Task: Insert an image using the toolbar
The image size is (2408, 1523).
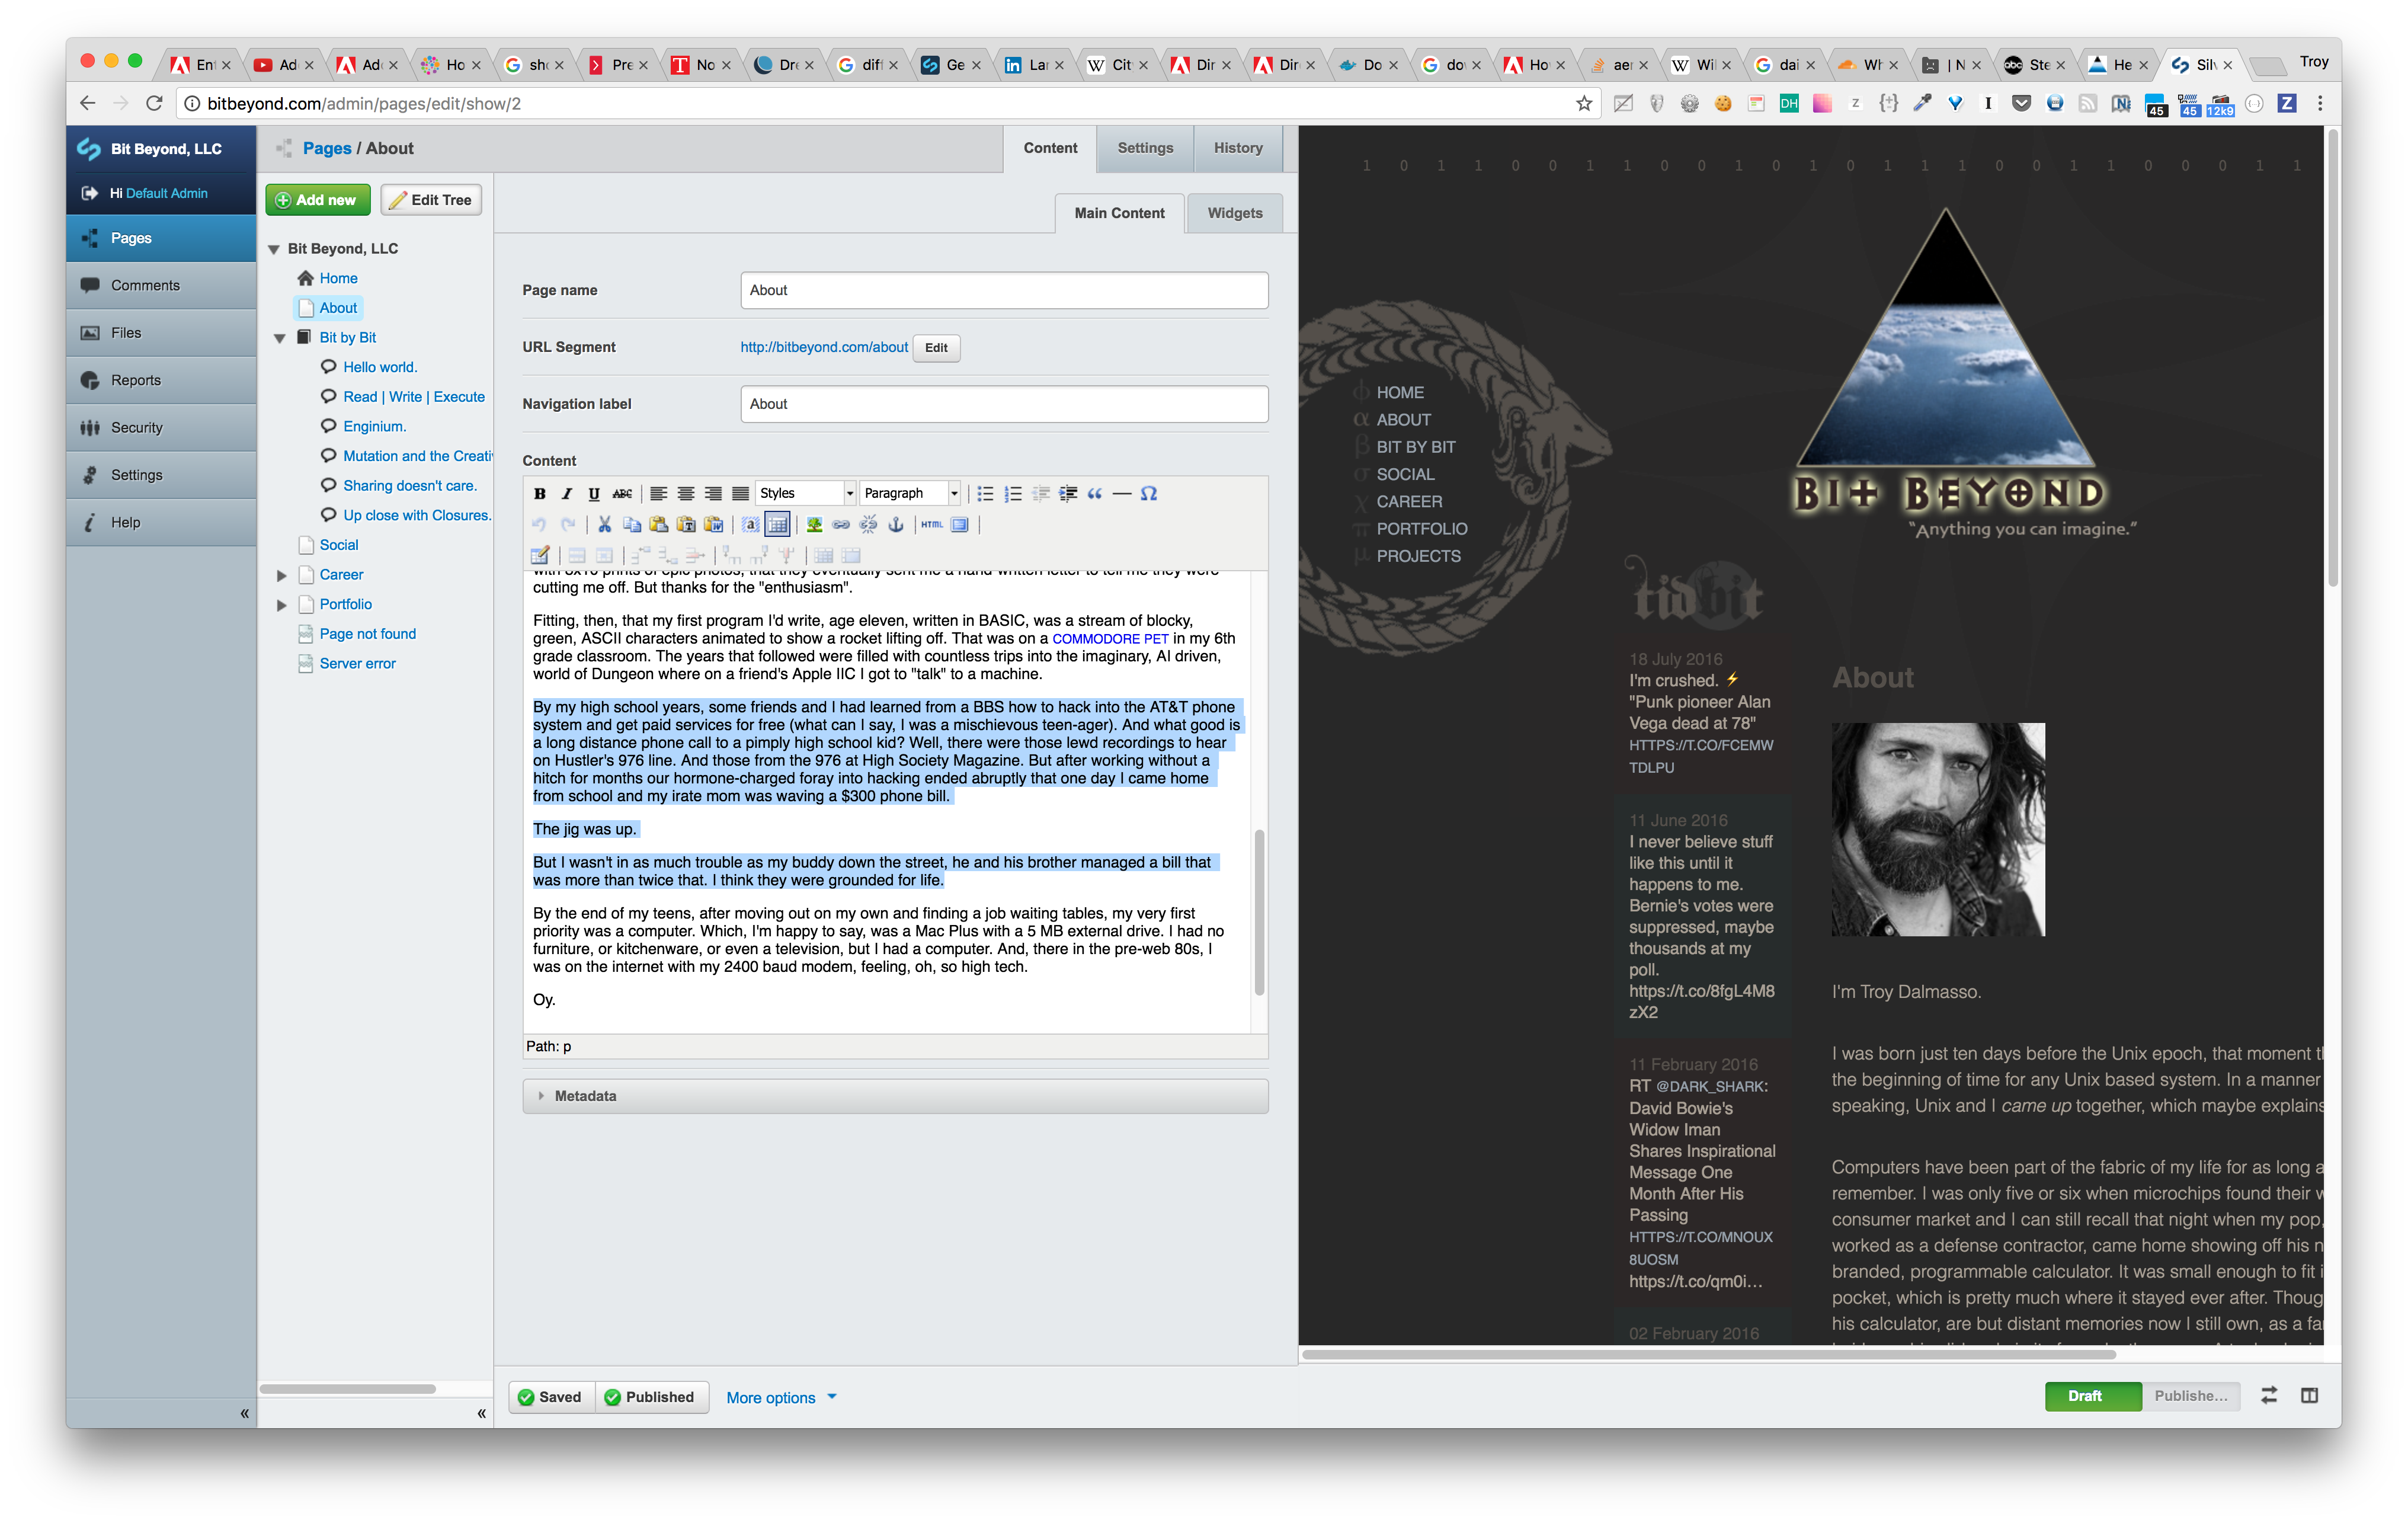Action: point(814,524)
